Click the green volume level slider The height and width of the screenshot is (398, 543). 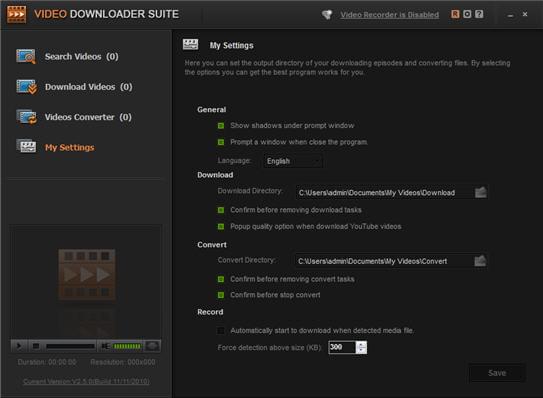tap(127, 346)
